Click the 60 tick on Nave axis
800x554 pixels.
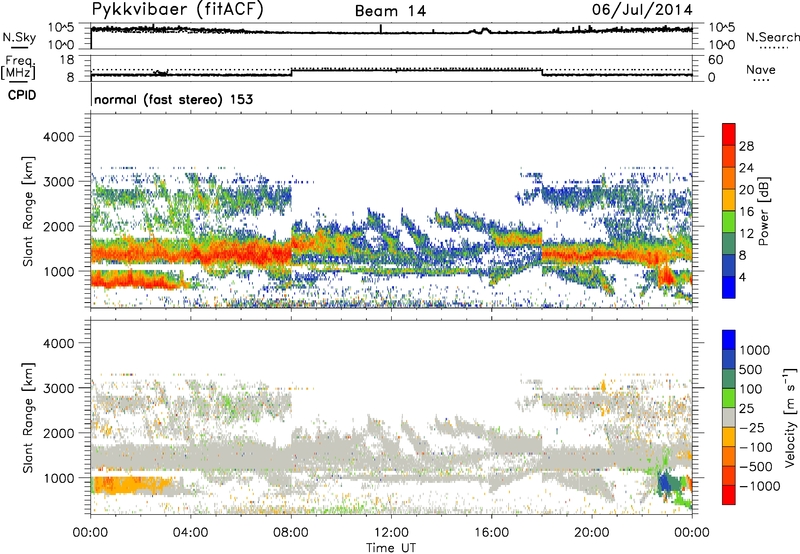[x=715, y=60]
